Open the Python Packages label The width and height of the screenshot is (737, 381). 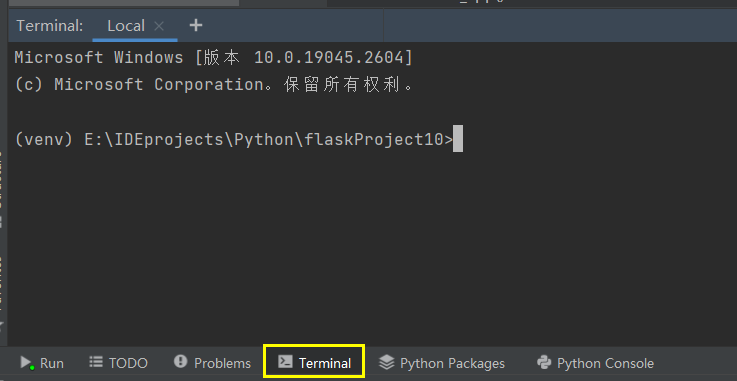pos(452,363)
